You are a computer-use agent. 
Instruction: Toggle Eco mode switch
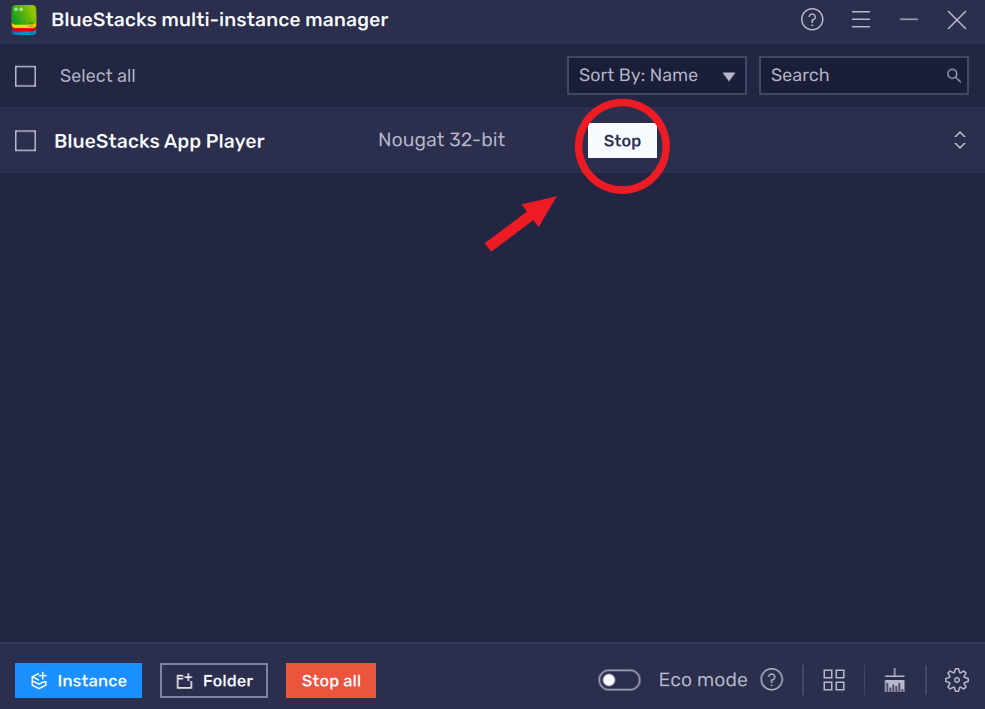(x=619, y=680)
